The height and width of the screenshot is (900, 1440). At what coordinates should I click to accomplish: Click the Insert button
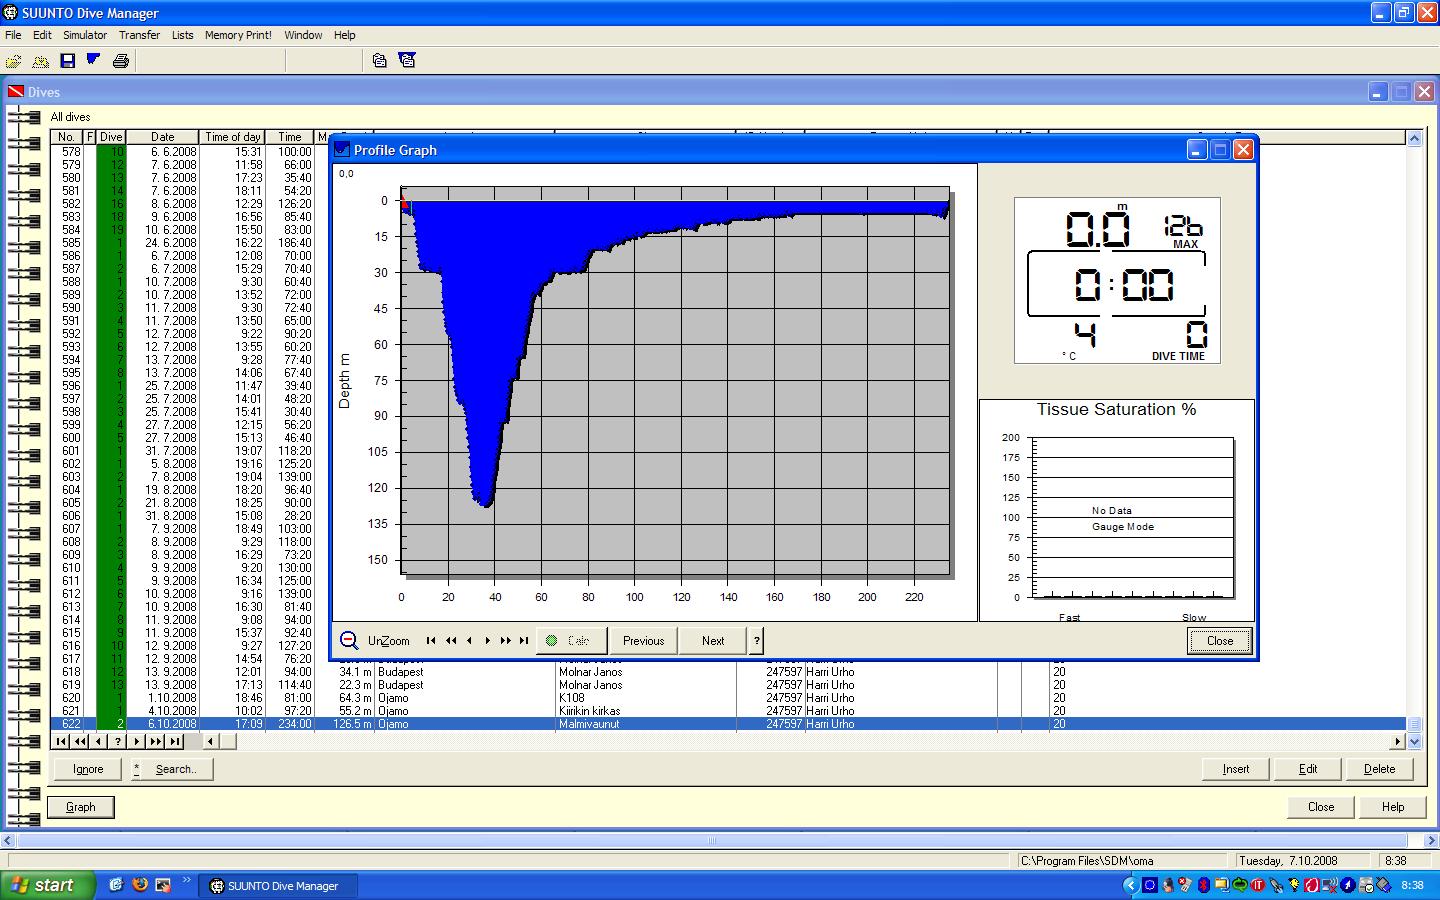[1236, 769]
